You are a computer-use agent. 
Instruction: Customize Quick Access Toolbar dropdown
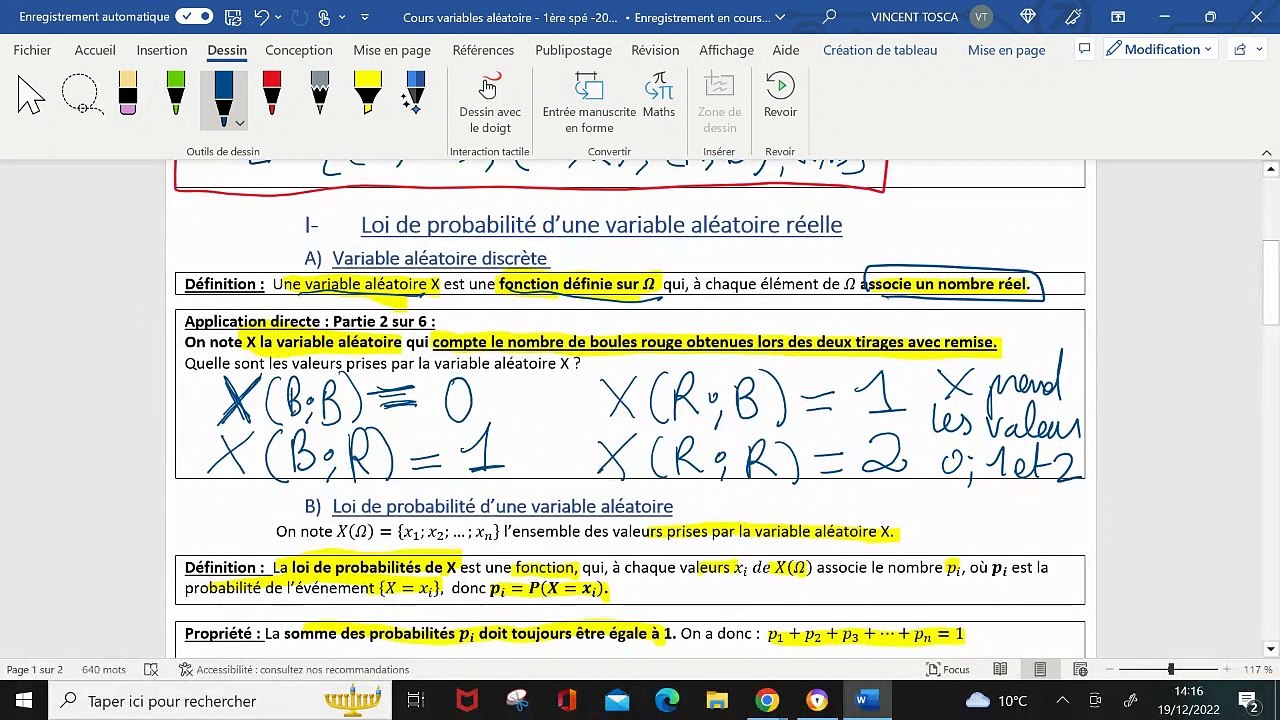364,17
